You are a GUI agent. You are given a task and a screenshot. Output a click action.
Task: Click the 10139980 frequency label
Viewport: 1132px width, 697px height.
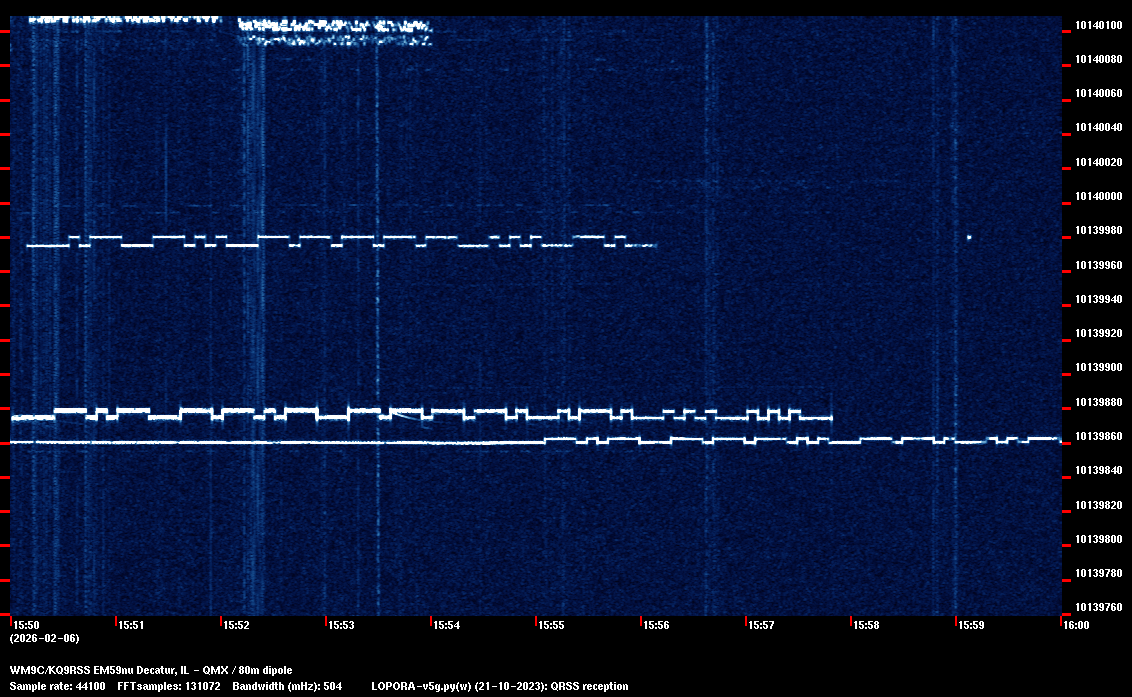(1097, 231)
